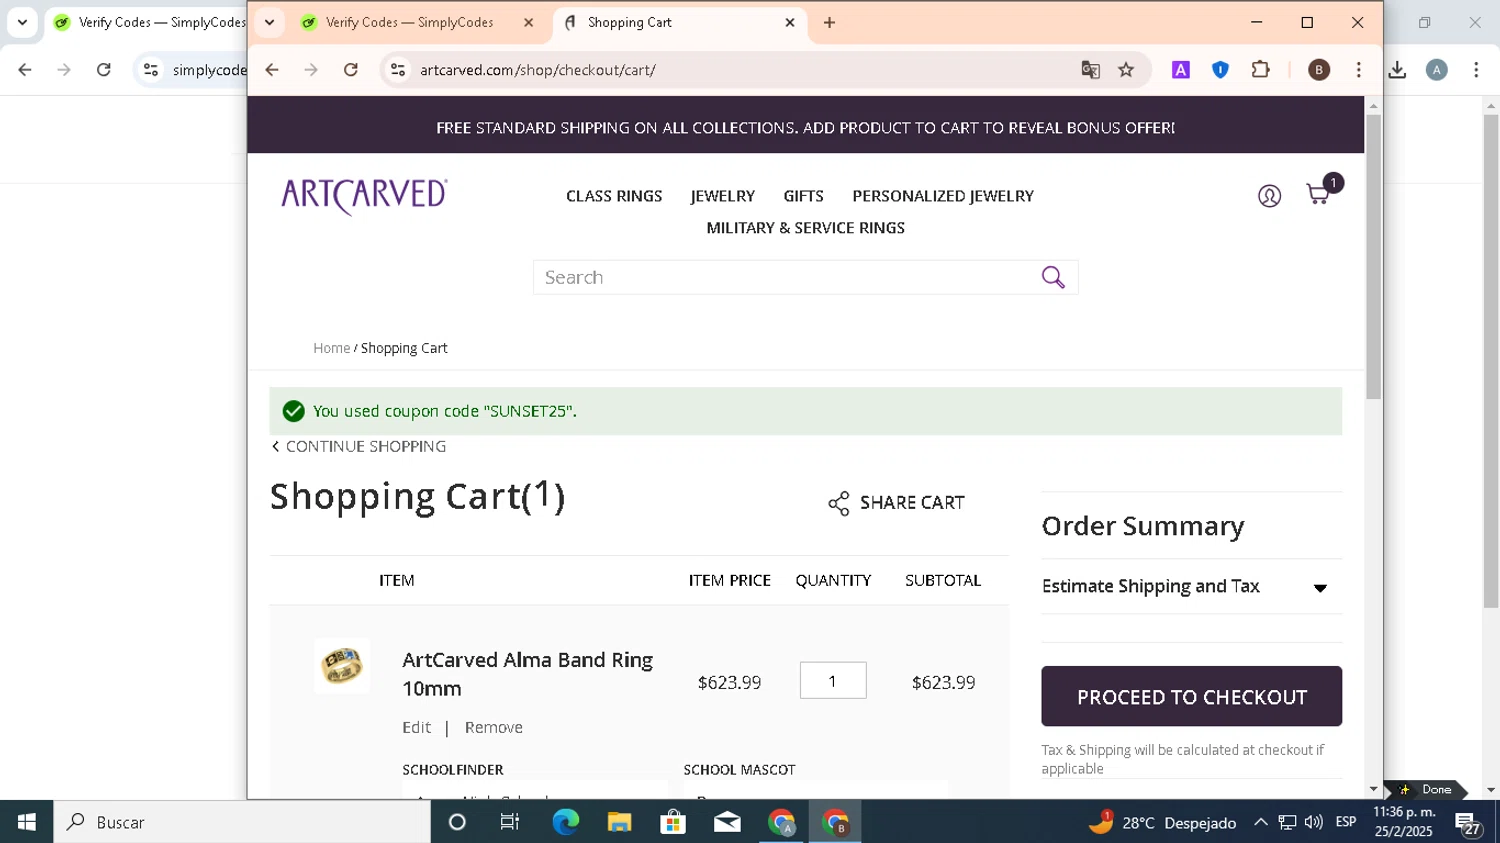Remove Alma Band Ring from cart

pos(493,727)
